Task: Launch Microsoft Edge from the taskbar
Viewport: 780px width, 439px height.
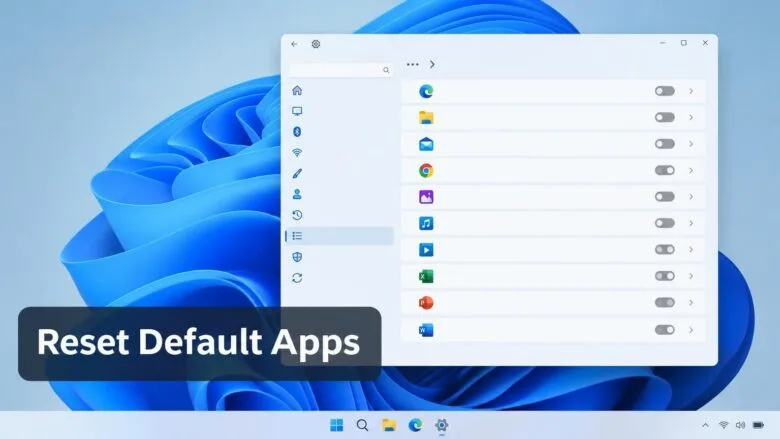Action: (415, 425)
